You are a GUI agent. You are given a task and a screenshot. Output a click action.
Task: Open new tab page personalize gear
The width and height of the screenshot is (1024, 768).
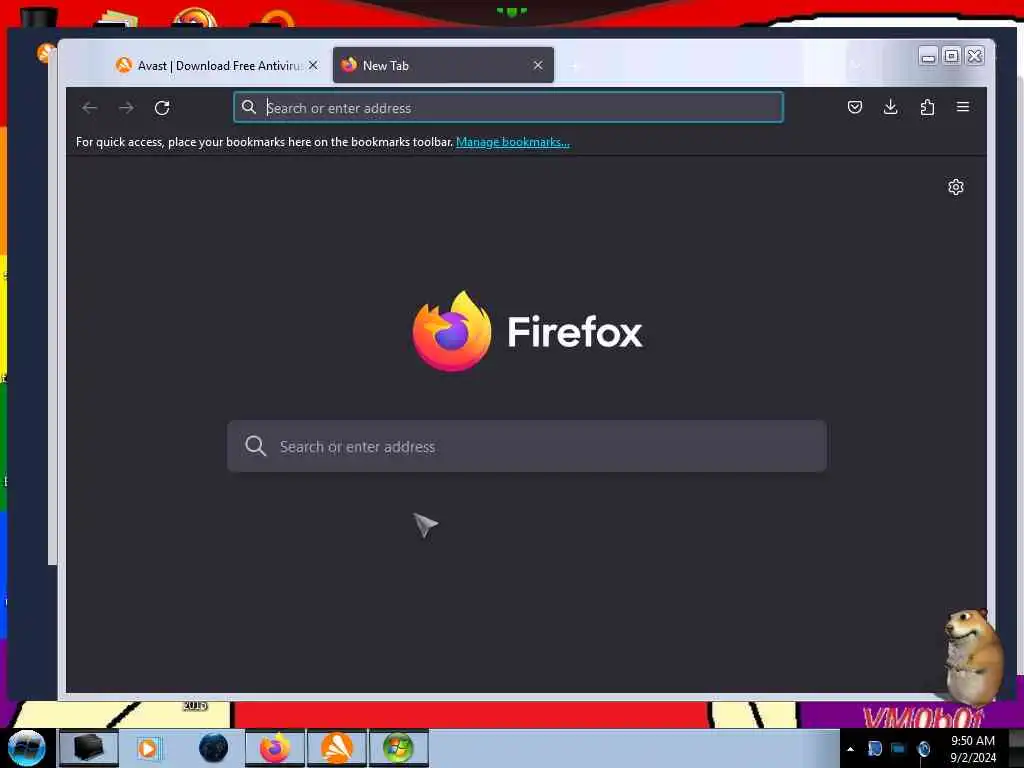pos(955,187)
